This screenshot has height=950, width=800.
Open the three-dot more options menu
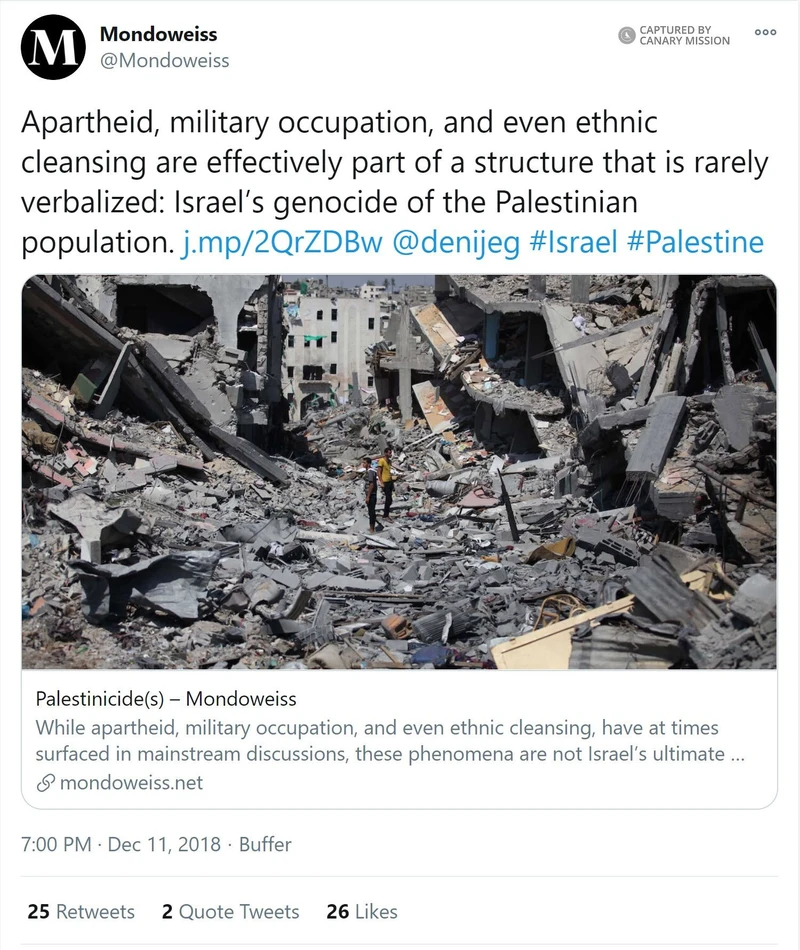[x=764, y=31]
